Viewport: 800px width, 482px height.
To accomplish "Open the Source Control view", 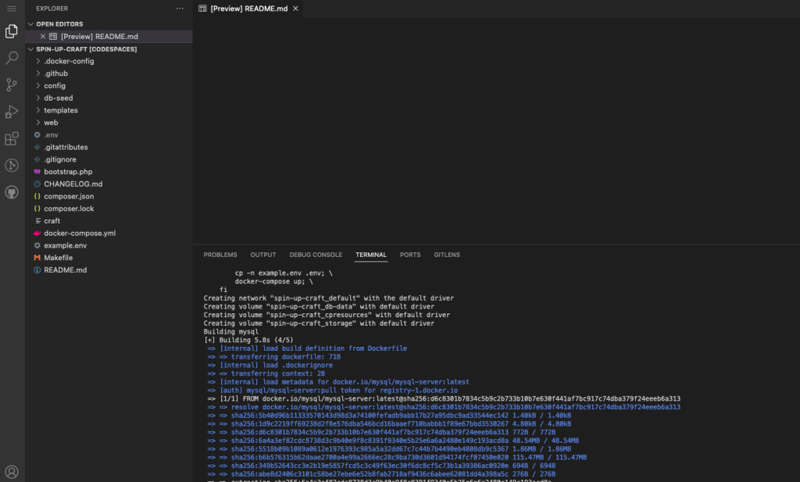I will [12, 85].
